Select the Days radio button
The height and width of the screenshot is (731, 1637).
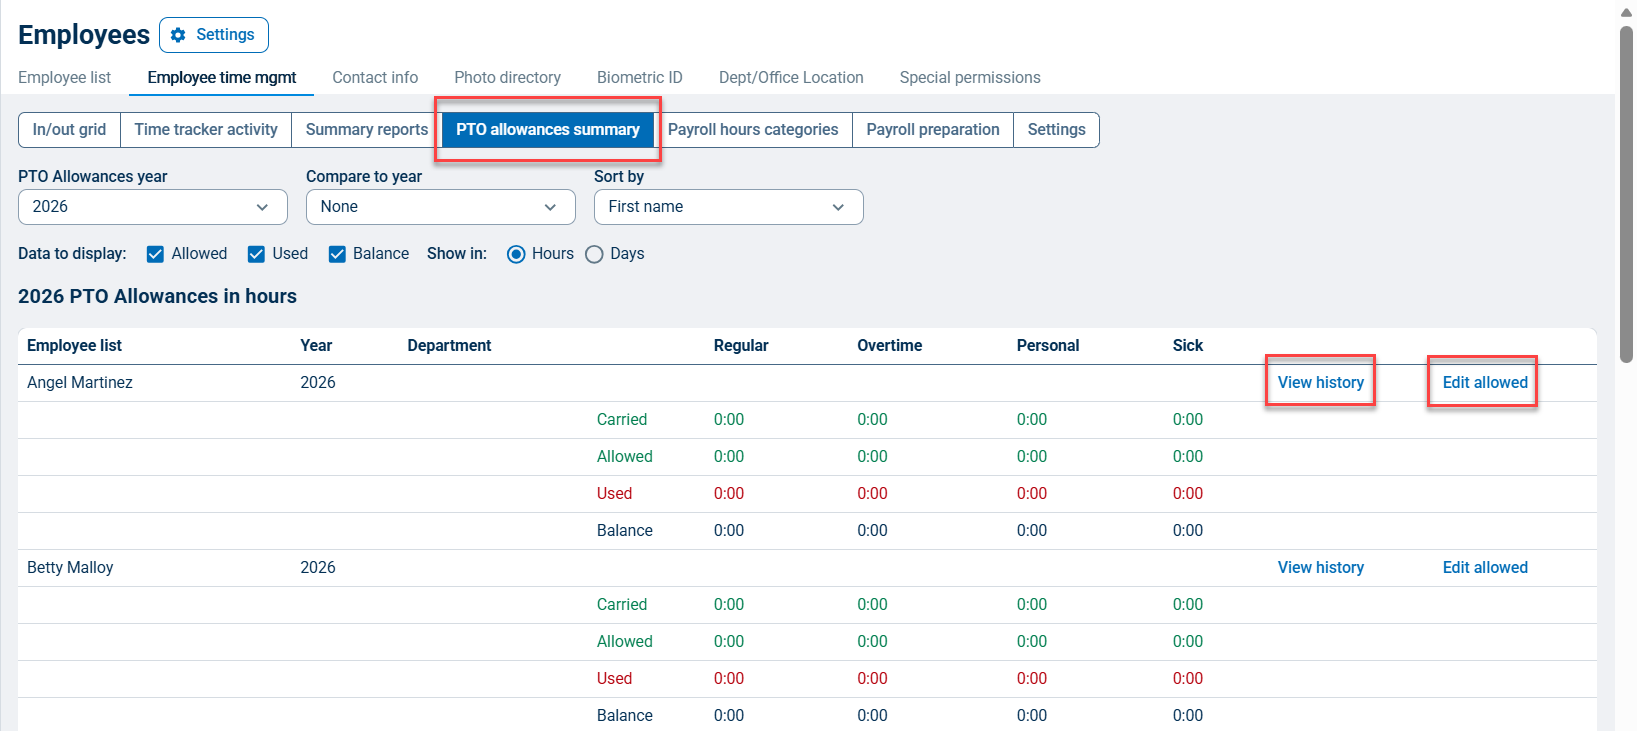tap(594, 254)
